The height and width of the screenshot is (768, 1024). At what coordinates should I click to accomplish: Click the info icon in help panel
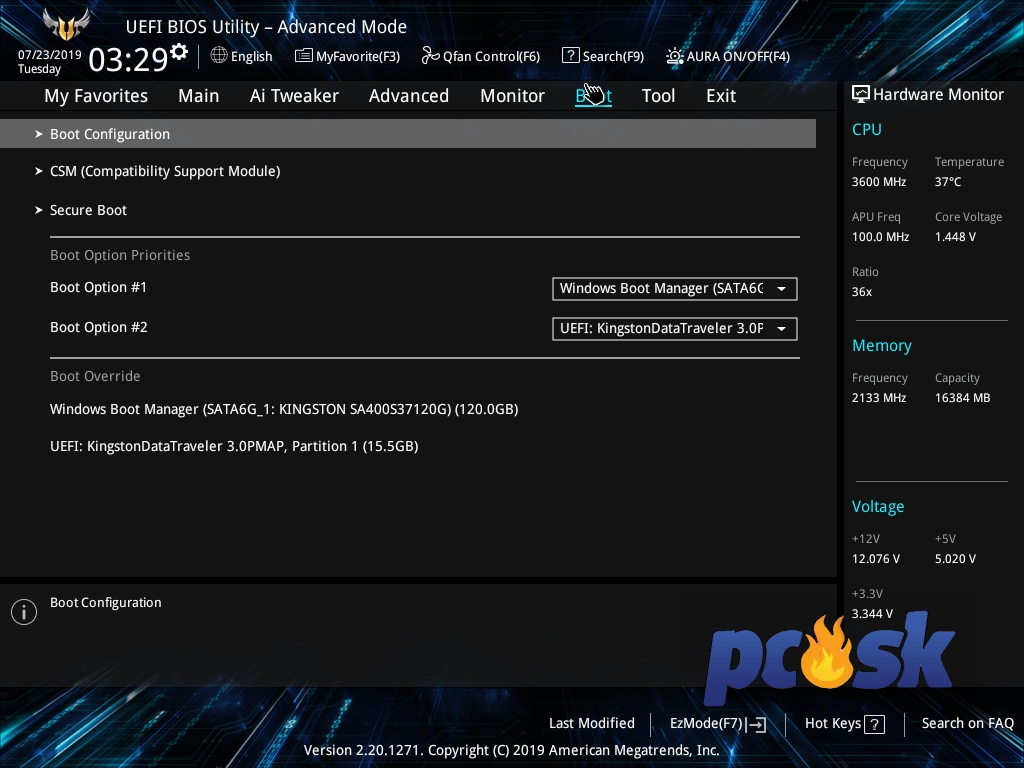pos(24,612)
